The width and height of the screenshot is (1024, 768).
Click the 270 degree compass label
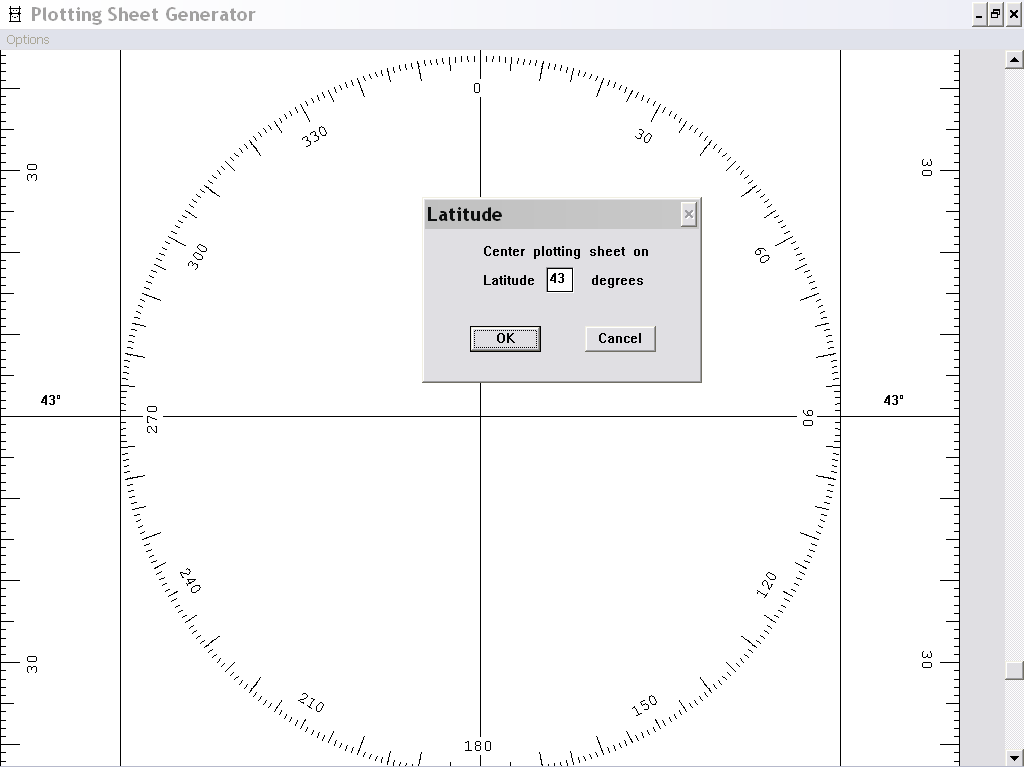point(153,419)
